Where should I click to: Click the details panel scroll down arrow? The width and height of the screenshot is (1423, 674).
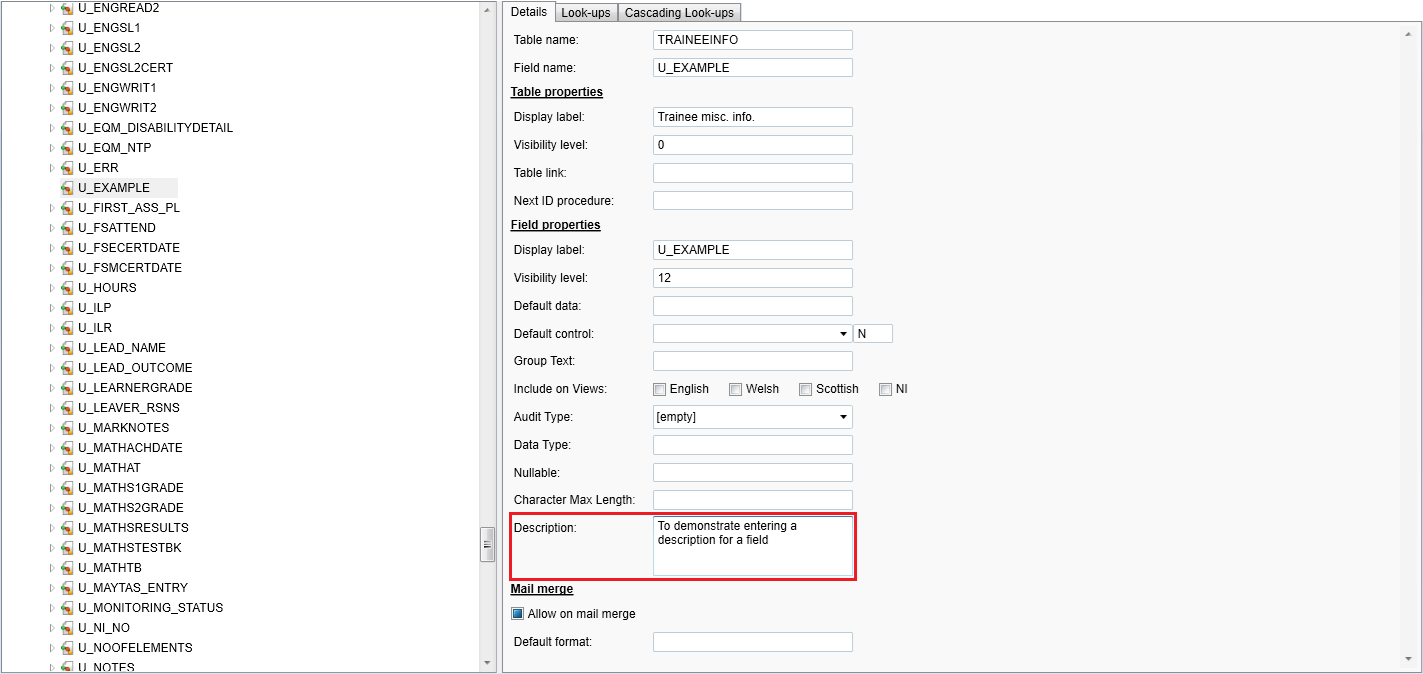(1408, 658)
